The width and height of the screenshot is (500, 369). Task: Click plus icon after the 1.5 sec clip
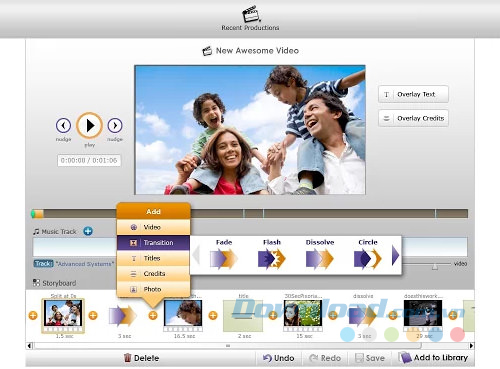(93, 315)
